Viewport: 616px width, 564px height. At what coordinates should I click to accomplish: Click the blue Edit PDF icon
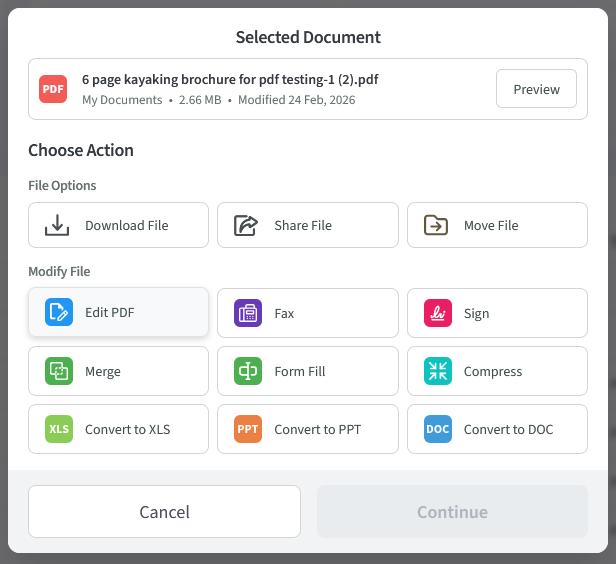59,313
